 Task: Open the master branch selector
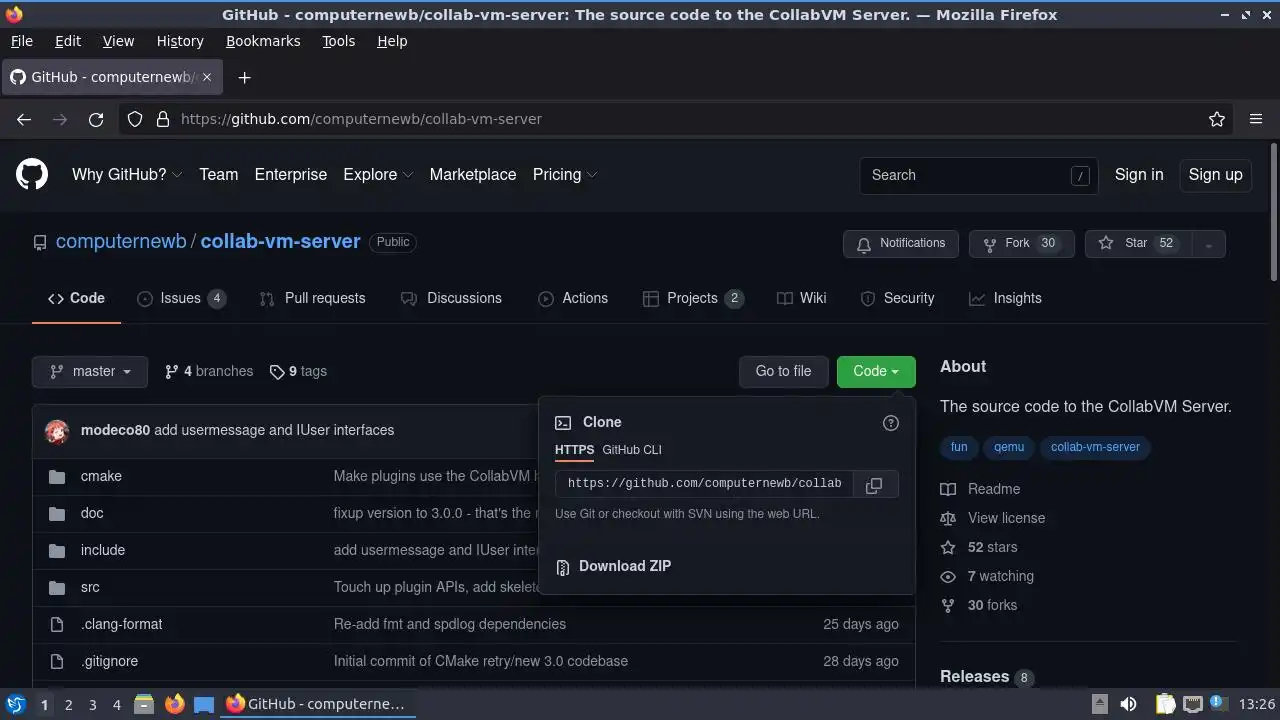[90, 372]
